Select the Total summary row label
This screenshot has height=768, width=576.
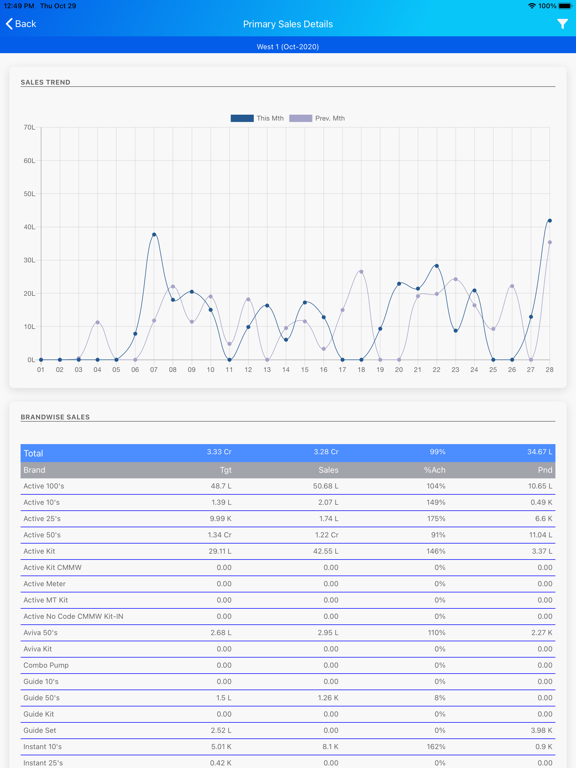(x=33, y=453)
